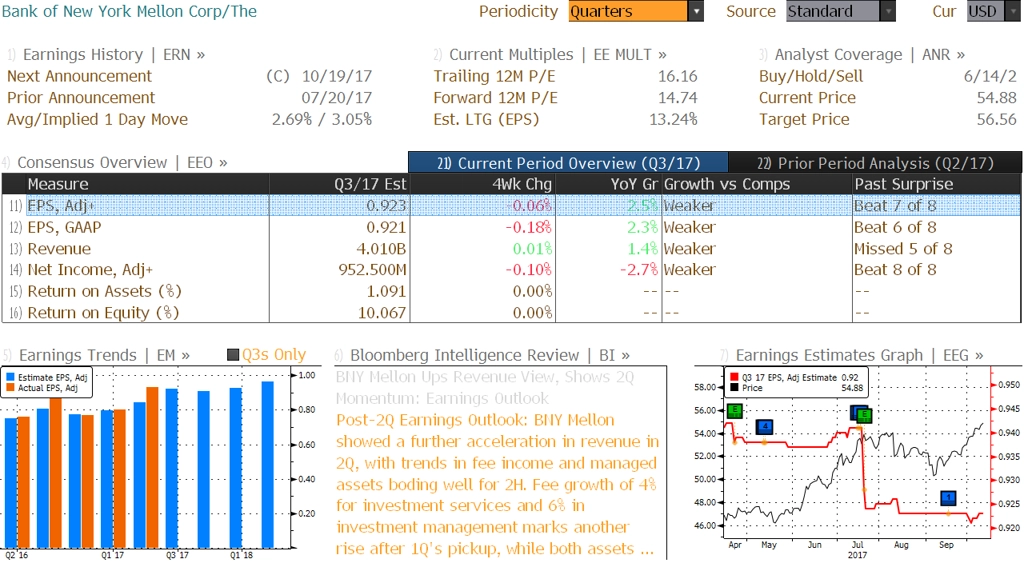Screen dimensions: 1024x563
Task: Switch to Prior Period Analysis (Q2/17) tab
Action: tap(875, 163)
